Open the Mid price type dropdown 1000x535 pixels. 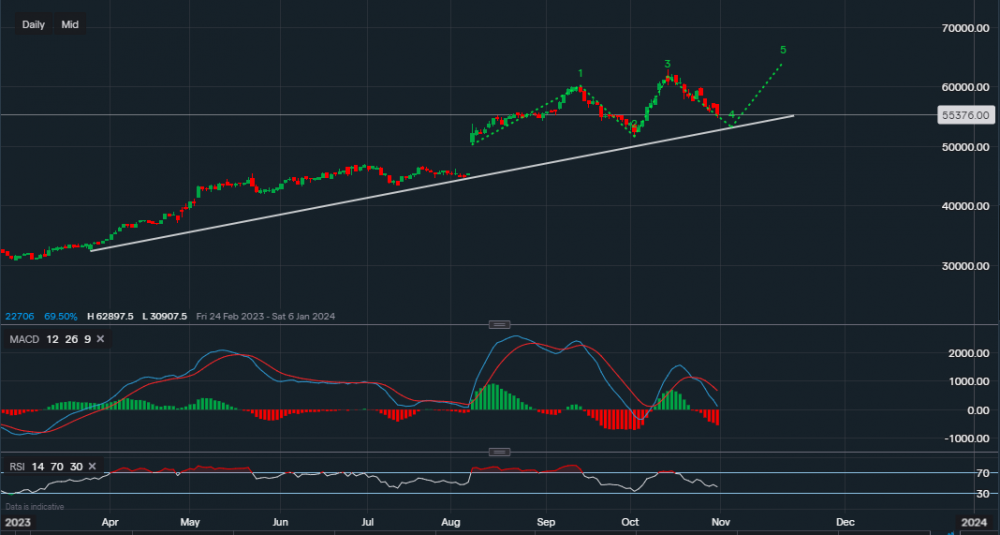tap(70, 25)
